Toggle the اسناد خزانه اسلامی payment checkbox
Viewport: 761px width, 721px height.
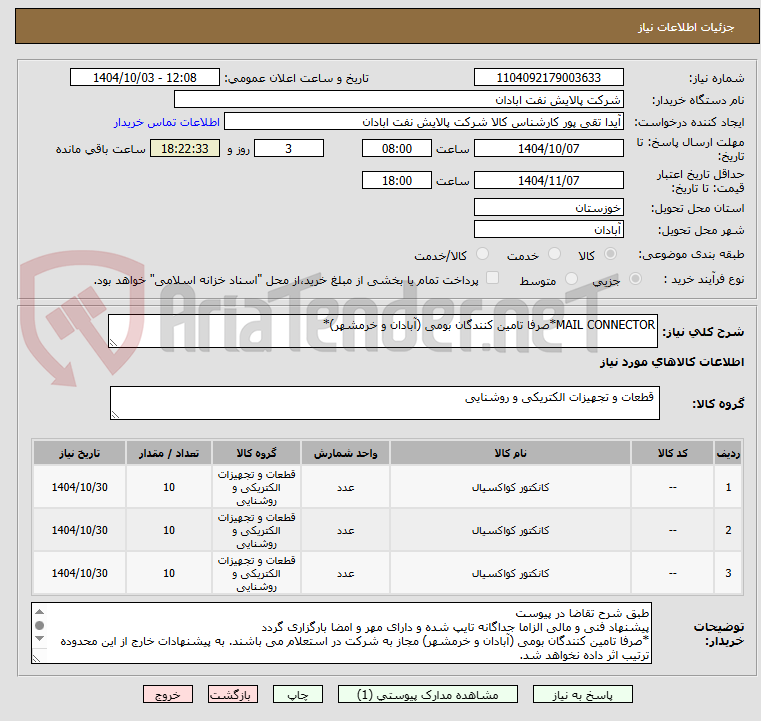coord(493,278)
